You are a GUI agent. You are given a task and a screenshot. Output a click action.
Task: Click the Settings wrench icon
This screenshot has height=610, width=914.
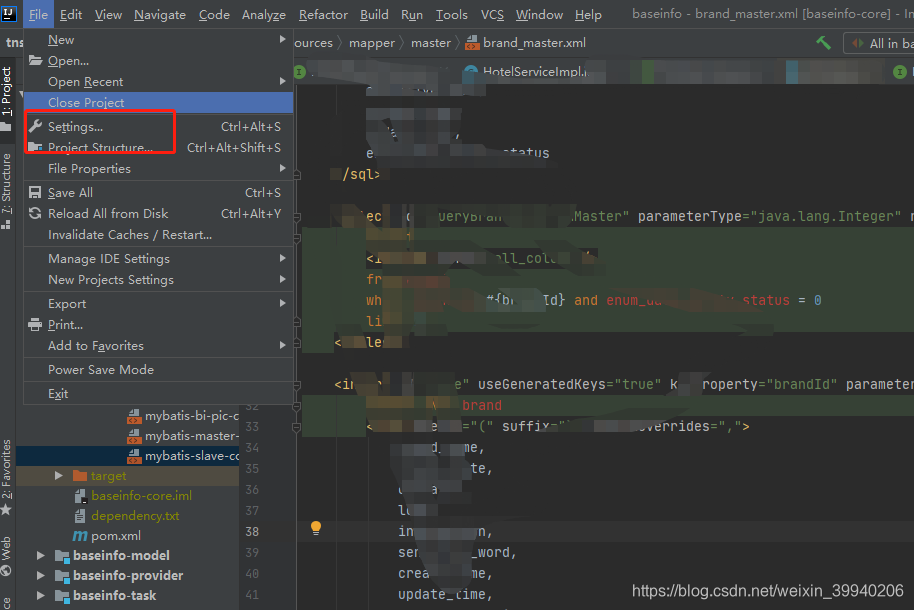(35, 126)
